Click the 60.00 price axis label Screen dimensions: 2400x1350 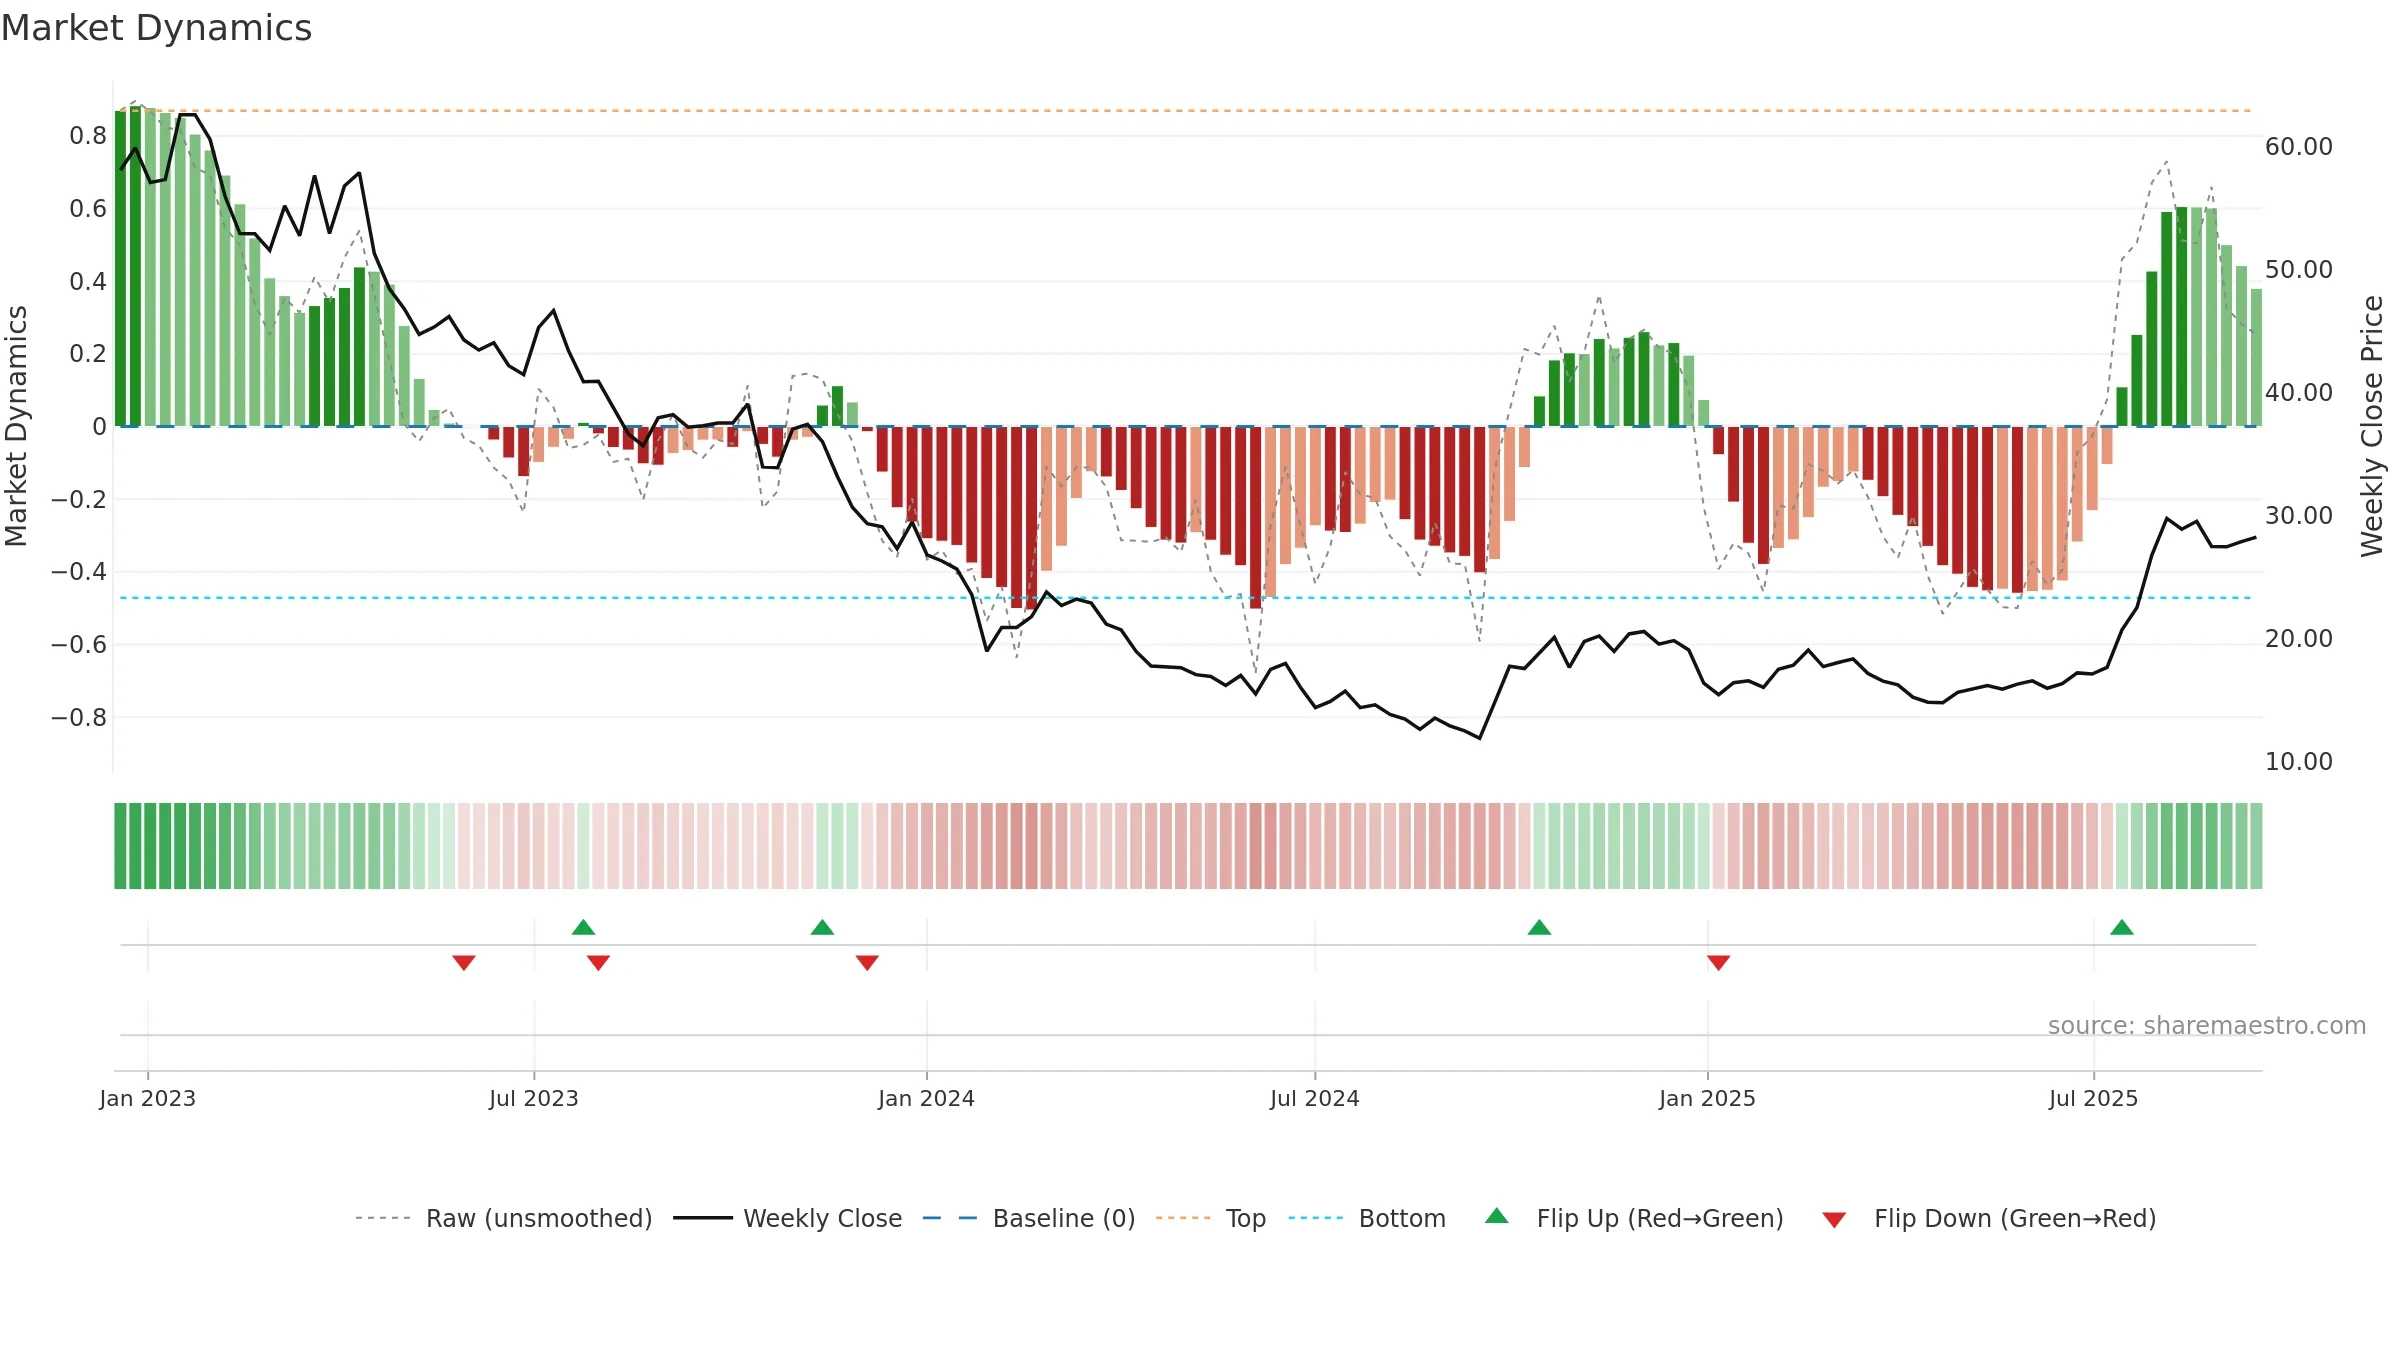[x=2299, y=147]
